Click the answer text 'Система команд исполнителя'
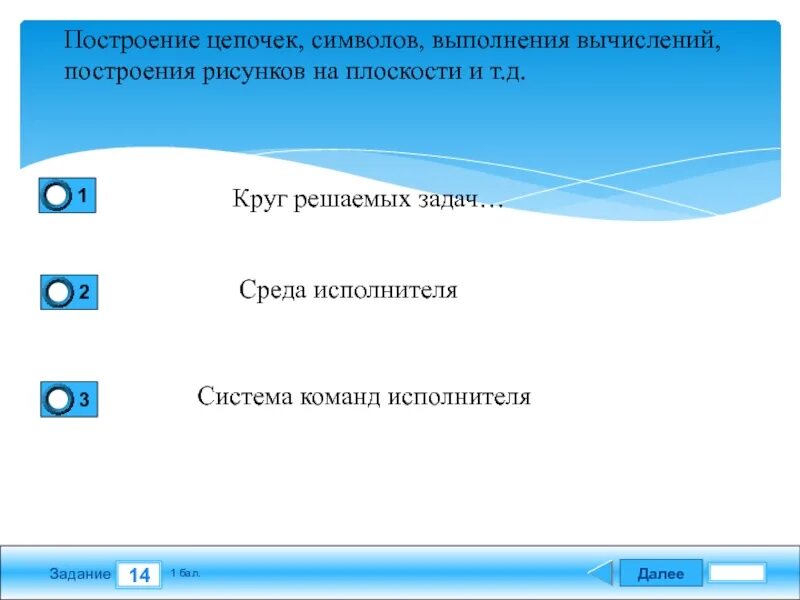Screen dimensions: 800x600 tap(364, 396)
